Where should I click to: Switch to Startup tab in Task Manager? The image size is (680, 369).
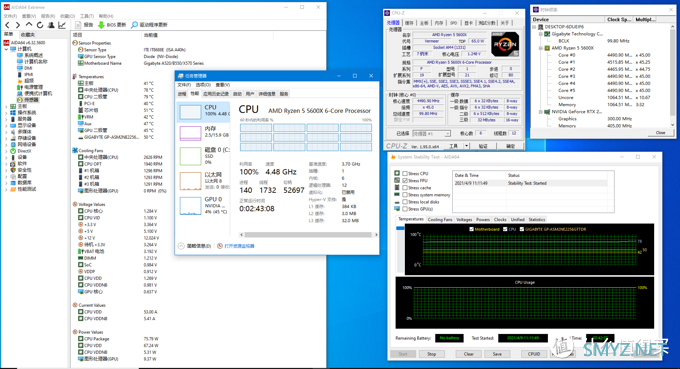point(237,94)
